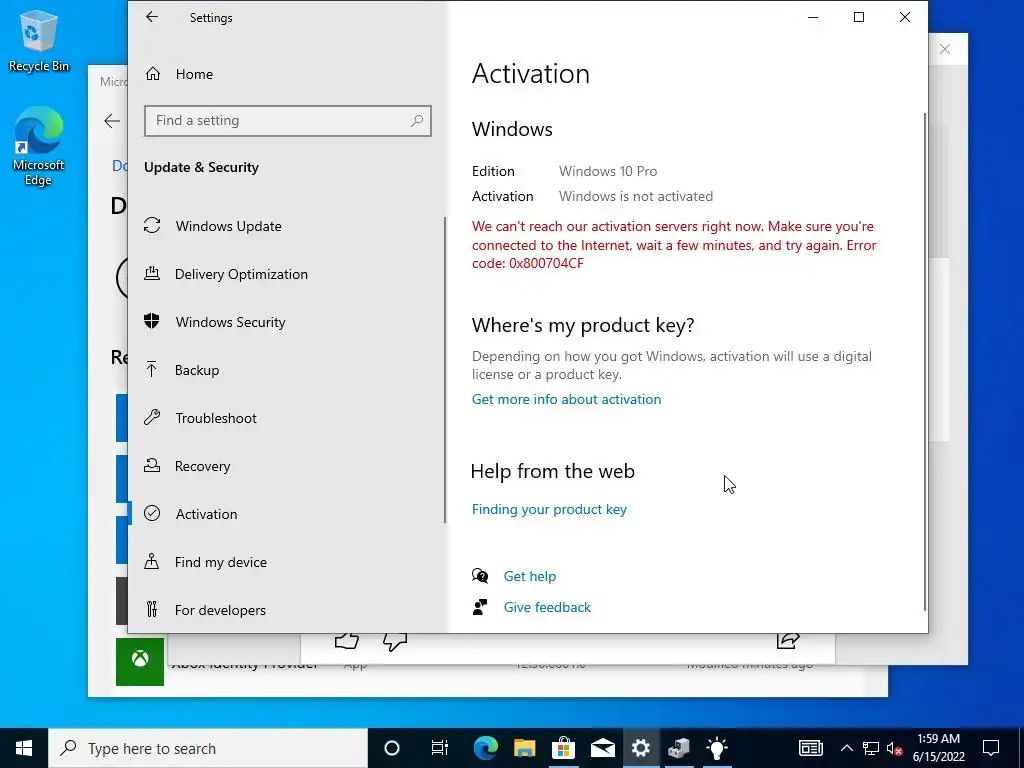Click the Settings right pane scrollbar
Image resolution: width=1024 pixels, height=768 pixels.
(925, 362)
